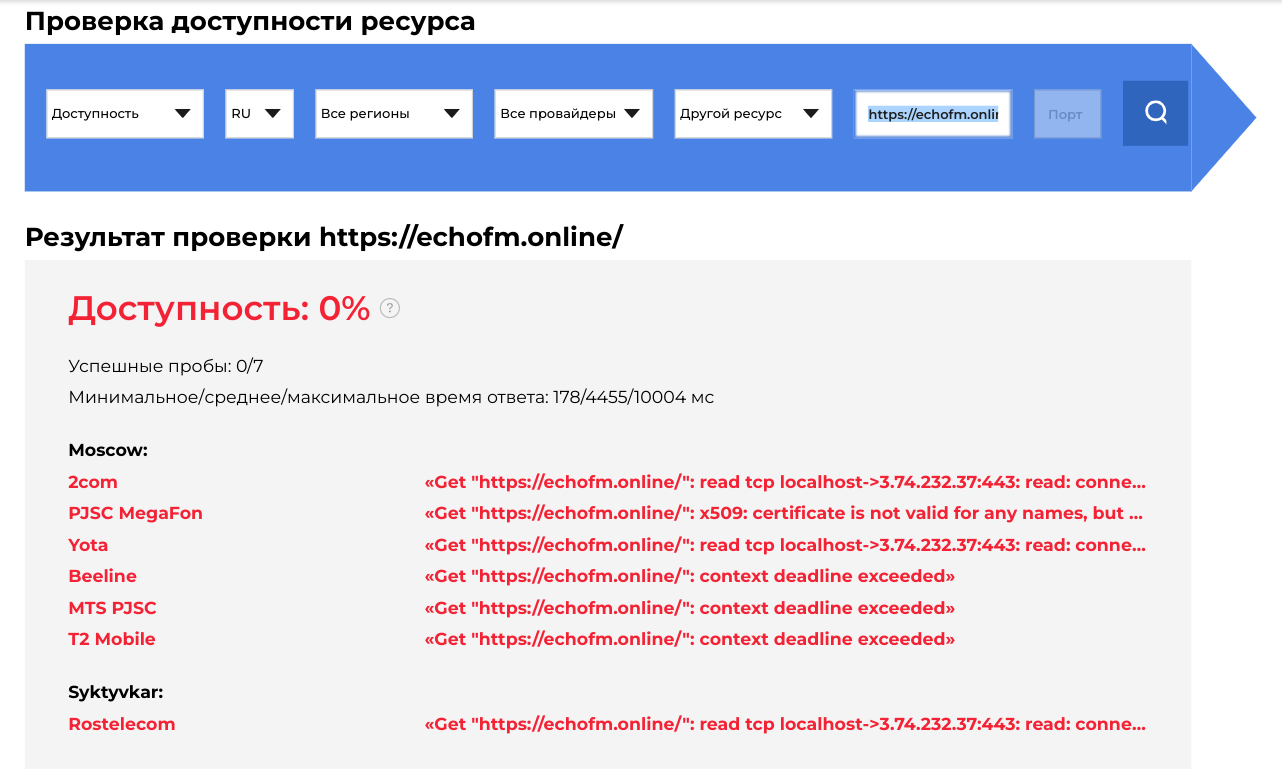Select the T2 Mobile provider
The height and width of the screenshot is (783, 1282).
coord(112,639)
